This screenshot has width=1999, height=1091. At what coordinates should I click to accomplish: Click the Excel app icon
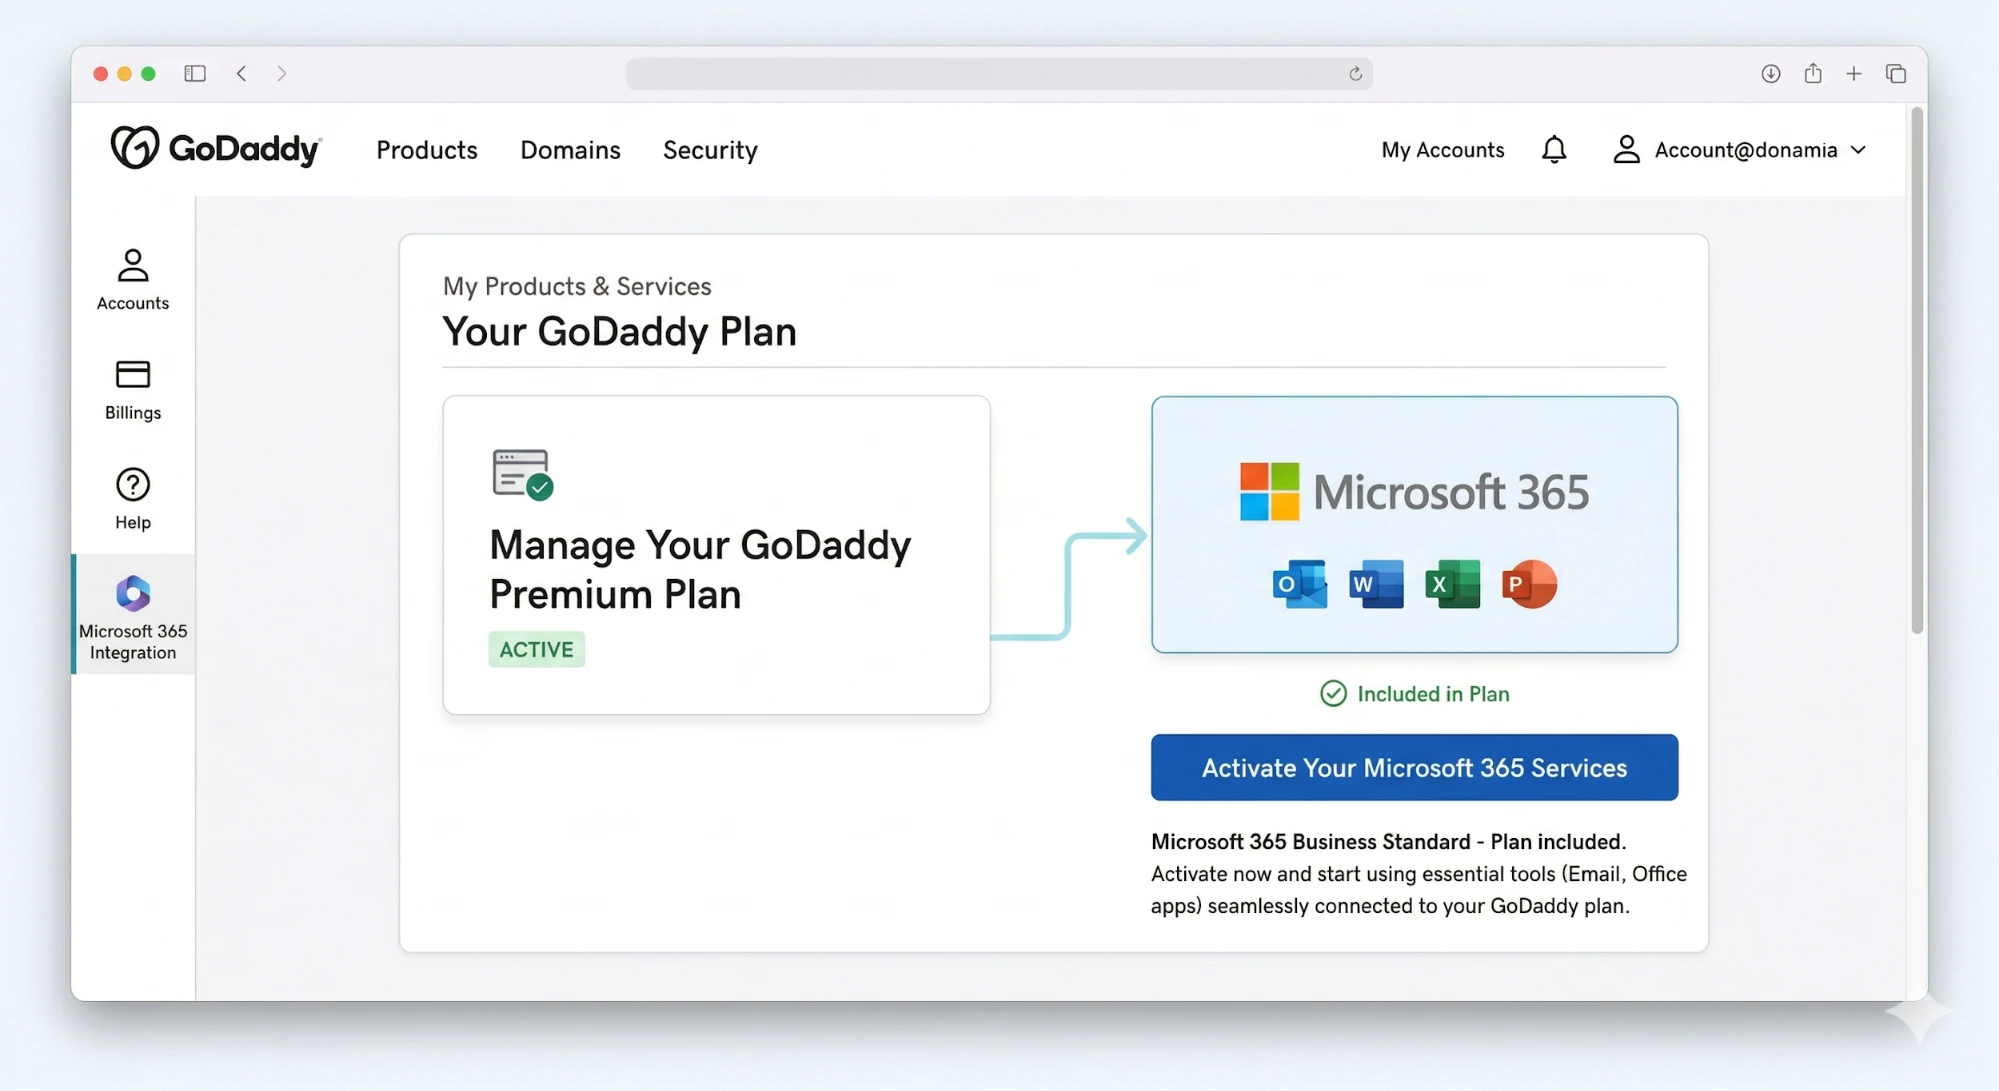coord(1453,584)
